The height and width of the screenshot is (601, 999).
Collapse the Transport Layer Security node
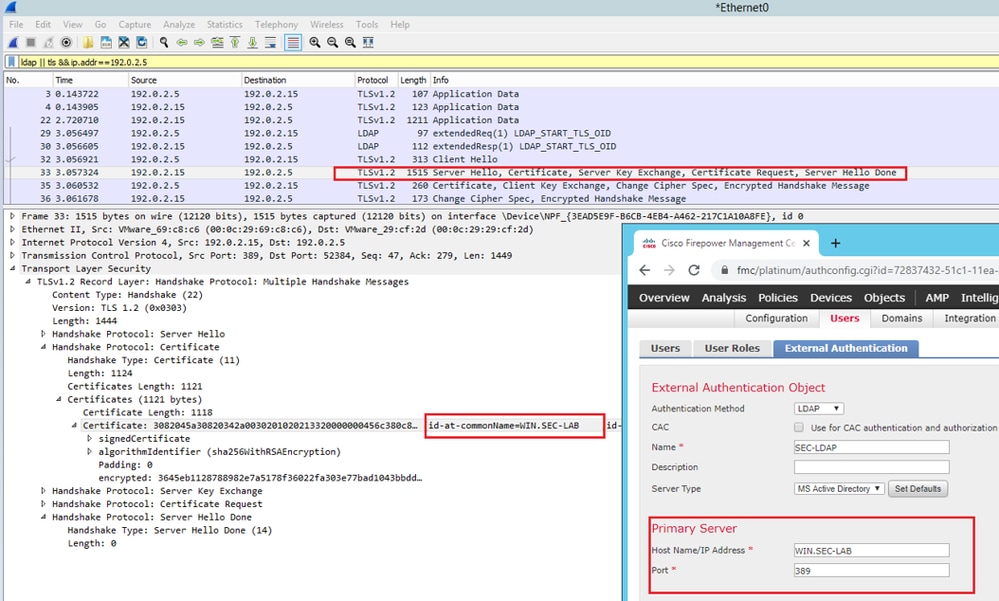[x=13, y=269]
